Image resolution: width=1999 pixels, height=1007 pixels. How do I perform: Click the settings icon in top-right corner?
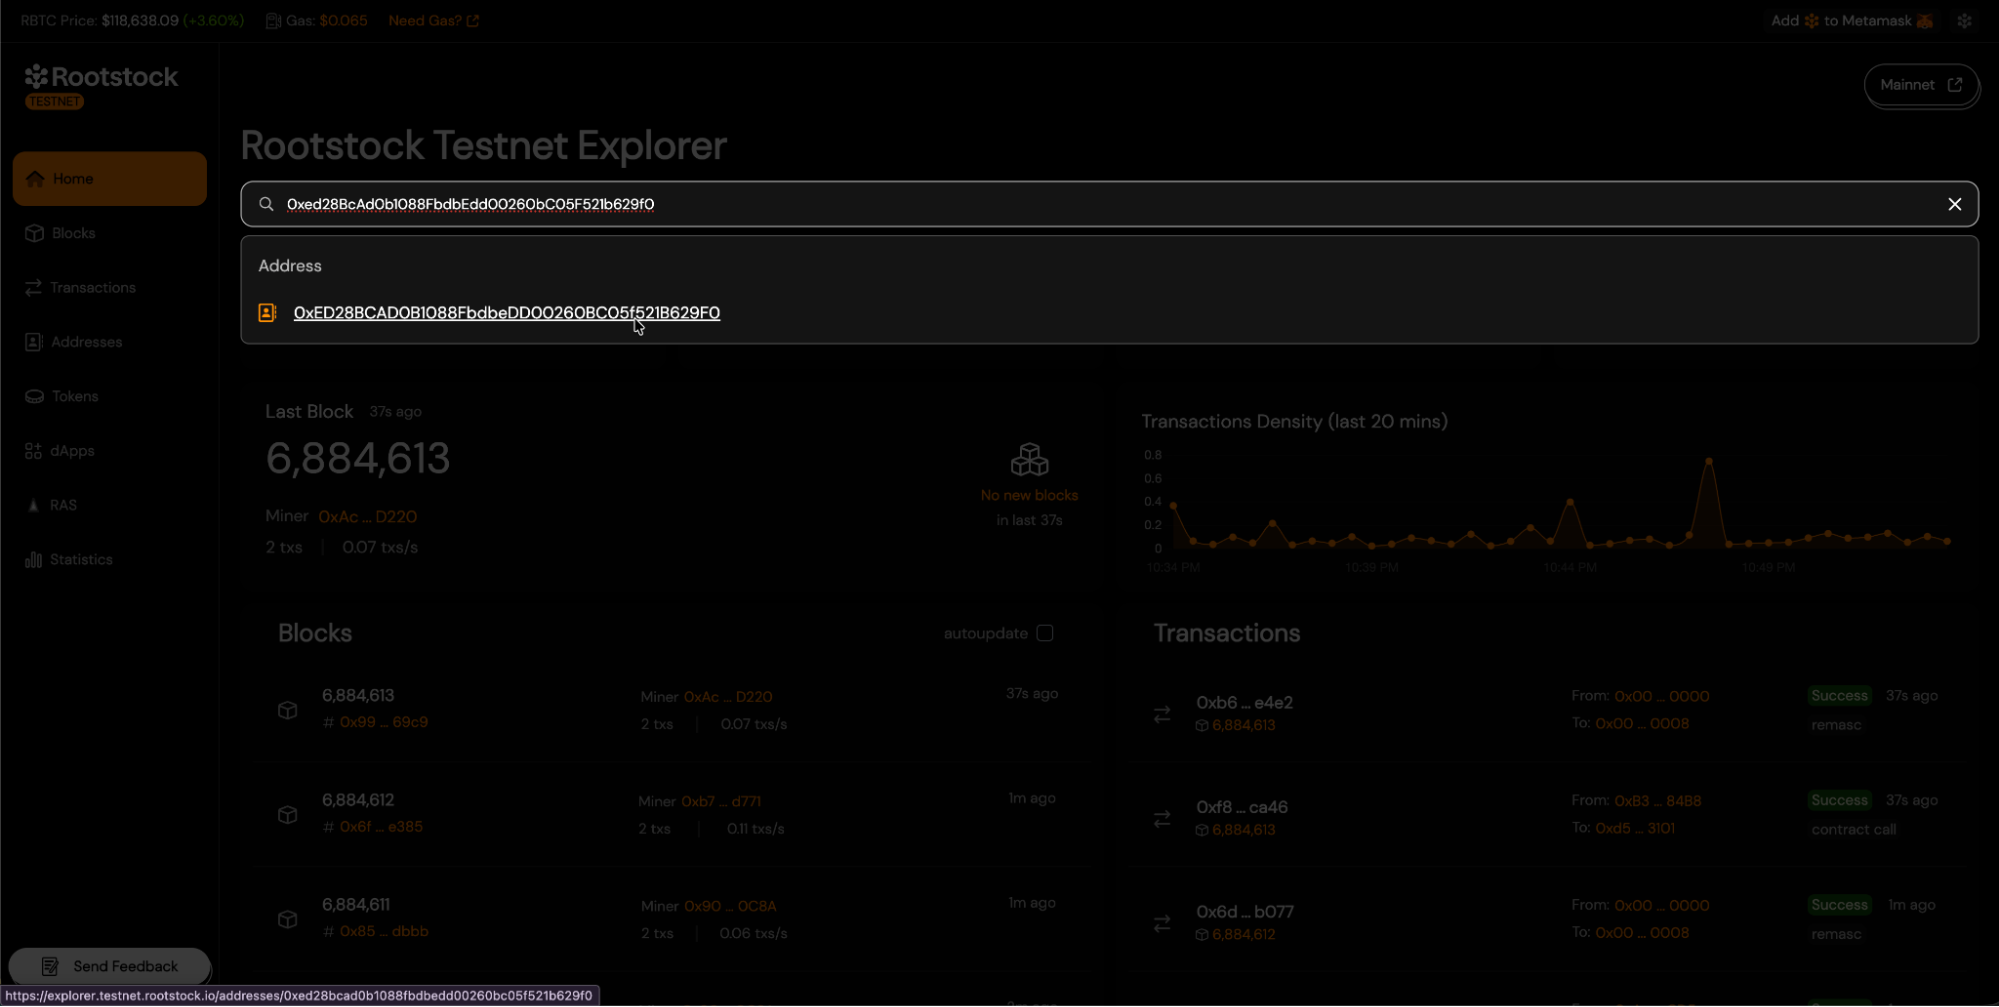[x=1964, y=21]
